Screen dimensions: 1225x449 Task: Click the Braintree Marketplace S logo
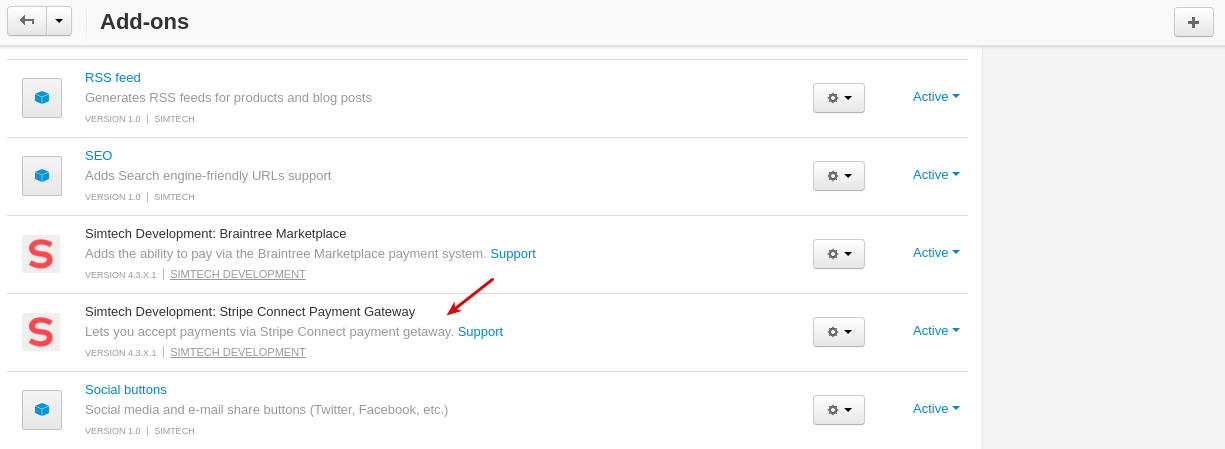coord(41,254)
